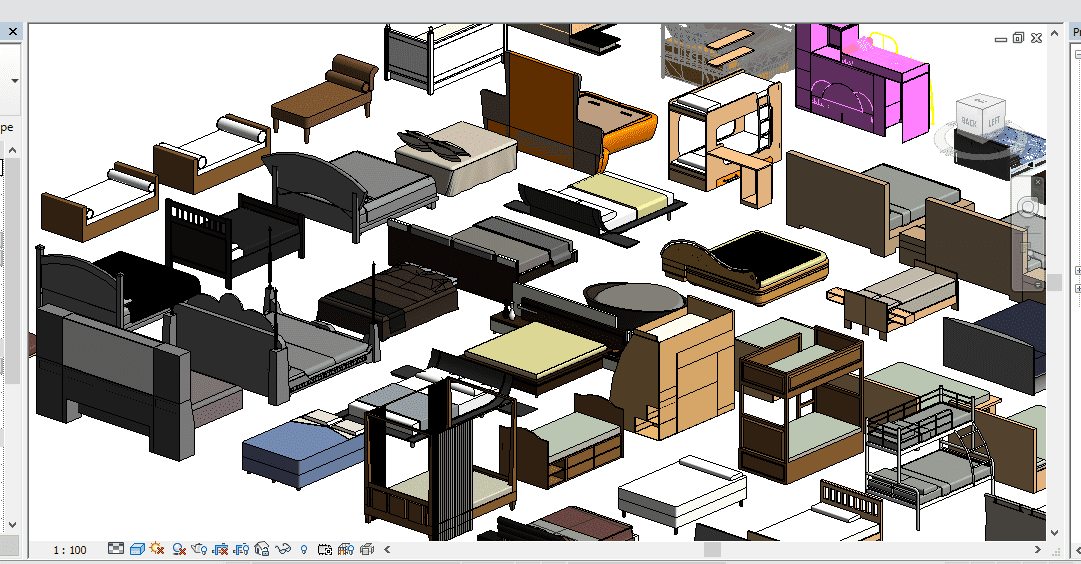Collapse the top Project Browser tree node
Viewport: 1081px width, 564px height.
click(x=1077, y=56)
